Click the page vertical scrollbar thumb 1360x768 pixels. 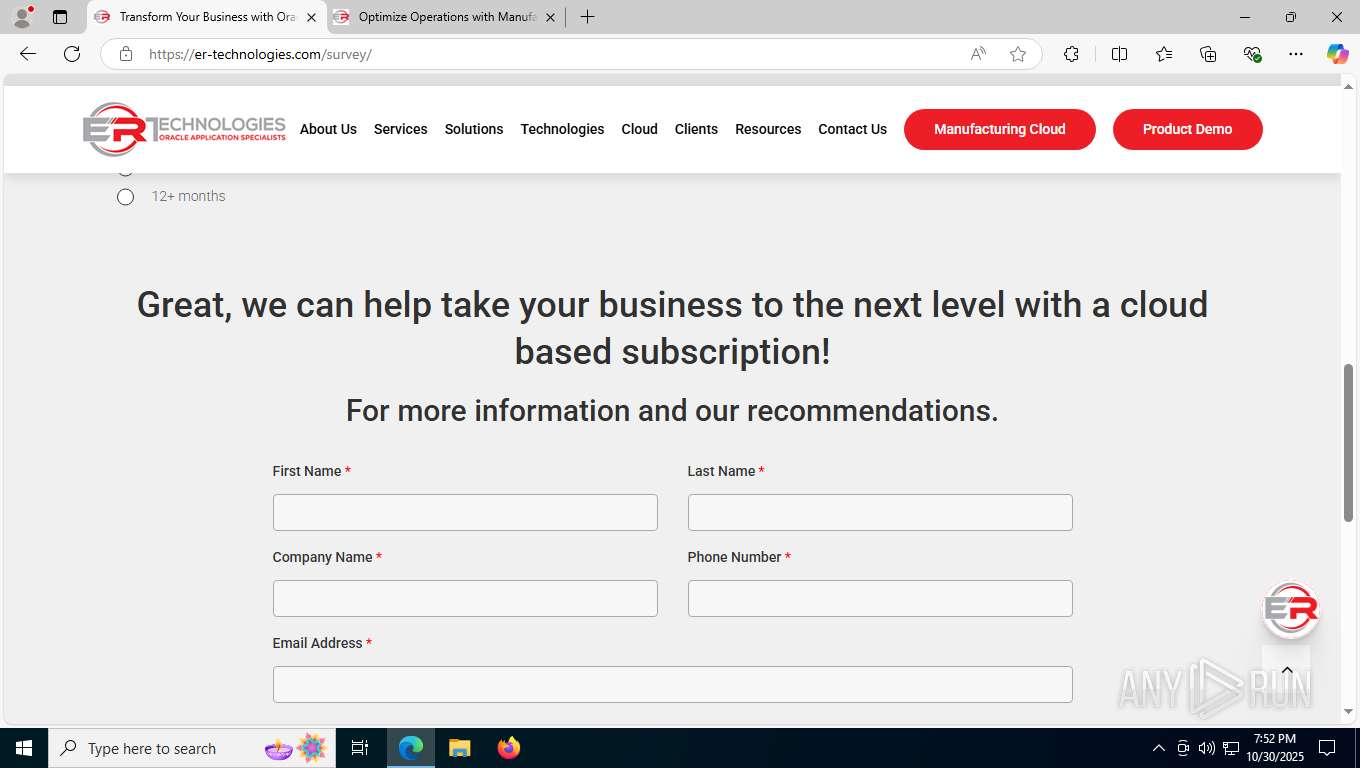[x=1349, y=442]
